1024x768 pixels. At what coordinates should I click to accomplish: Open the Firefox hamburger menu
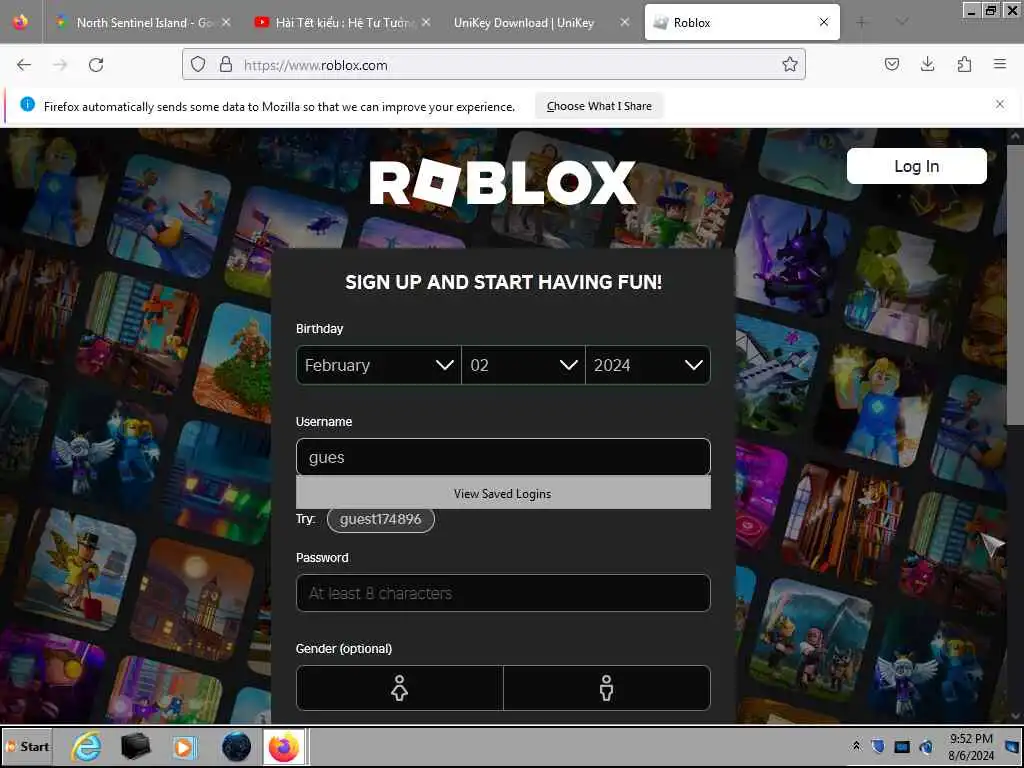1000,64
